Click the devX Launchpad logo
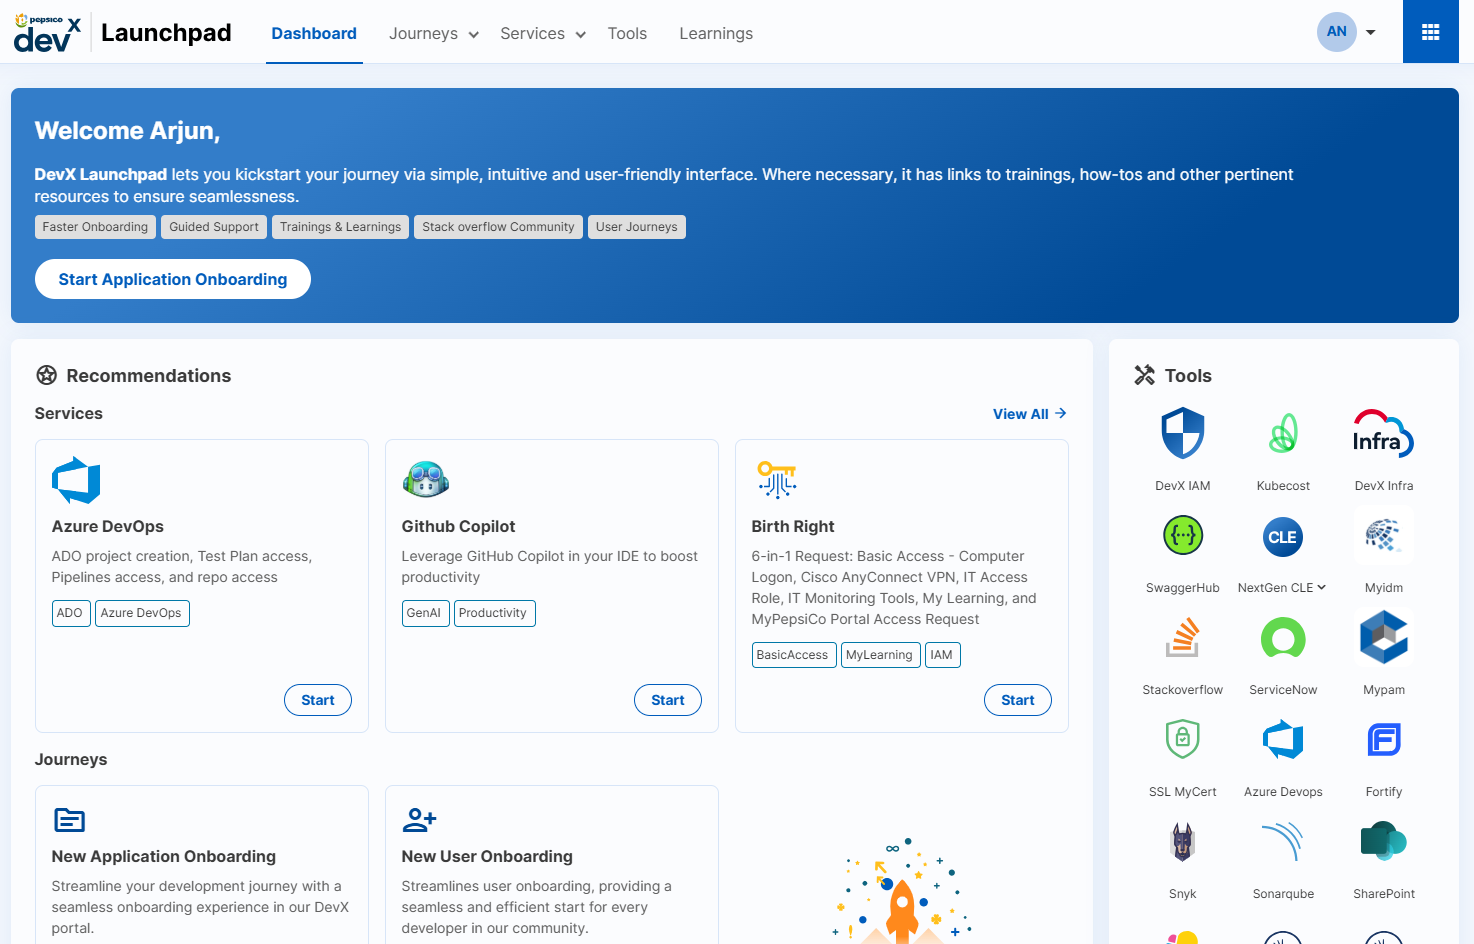 (122, 33)
